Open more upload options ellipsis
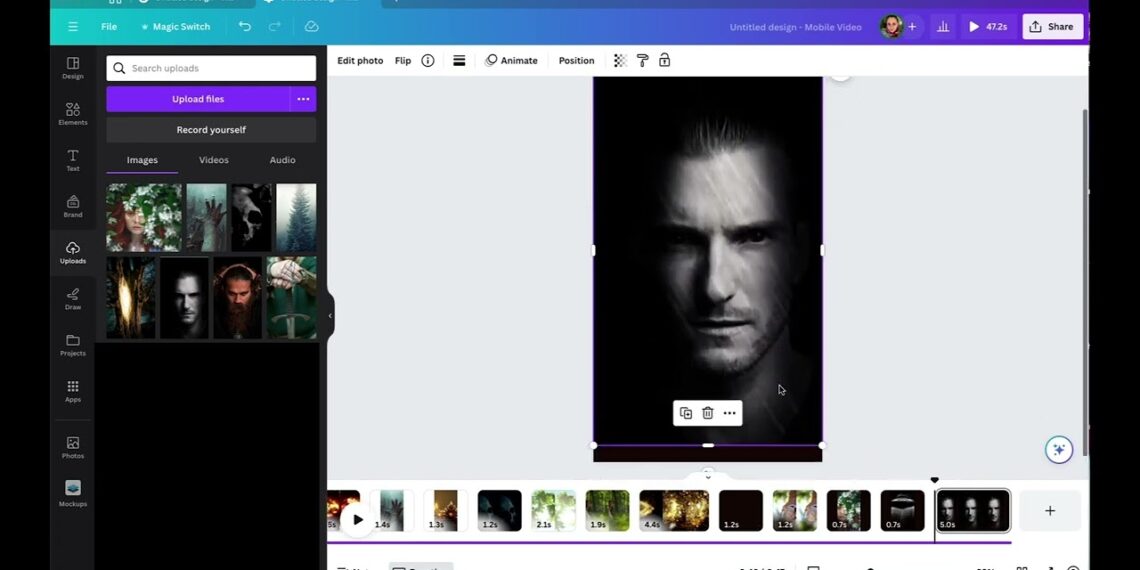 pos(303,99)
